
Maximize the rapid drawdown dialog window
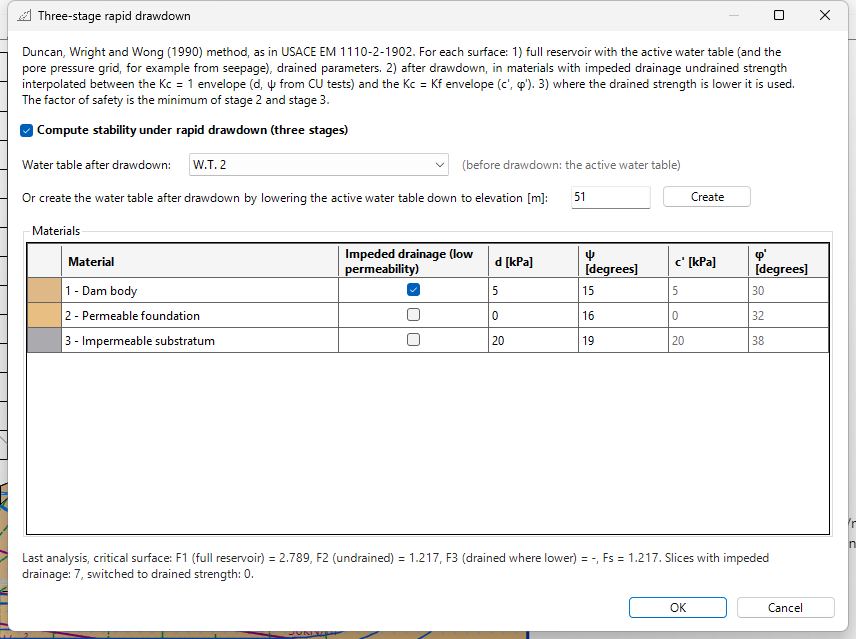click(779, 15)
